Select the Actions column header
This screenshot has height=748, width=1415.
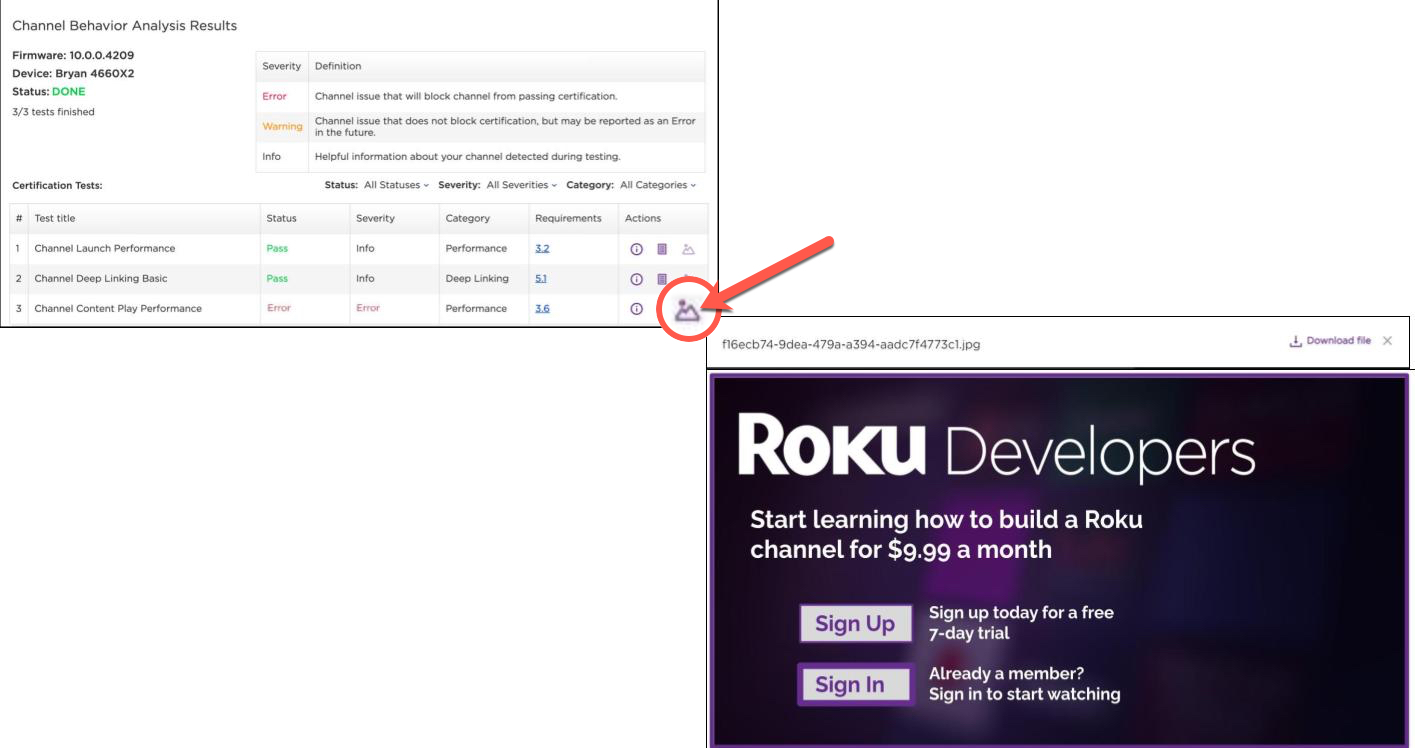click(643, 218)
